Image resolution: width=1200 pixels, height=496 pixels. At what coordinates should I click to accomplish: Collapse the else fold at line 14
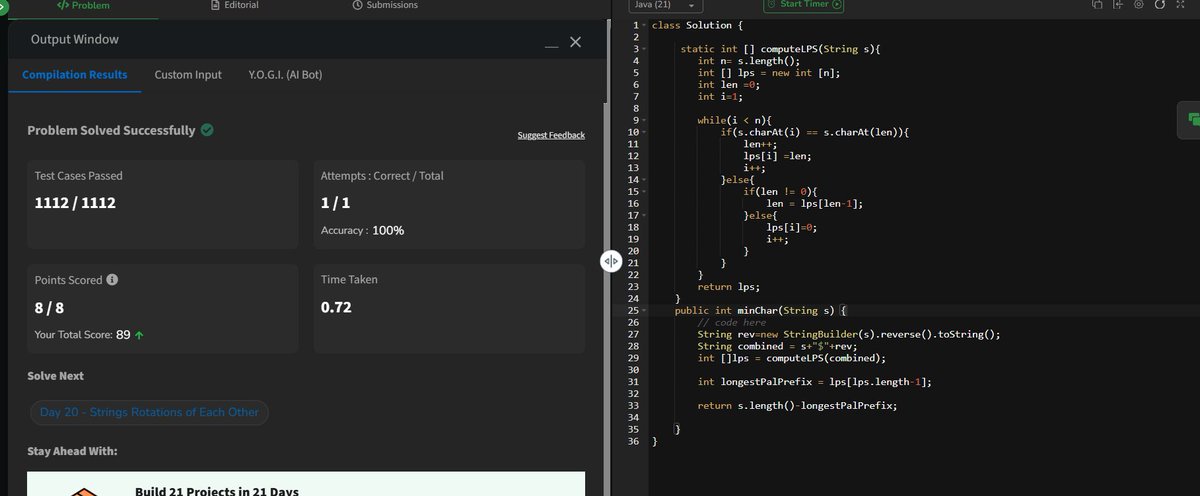point(644,180)
